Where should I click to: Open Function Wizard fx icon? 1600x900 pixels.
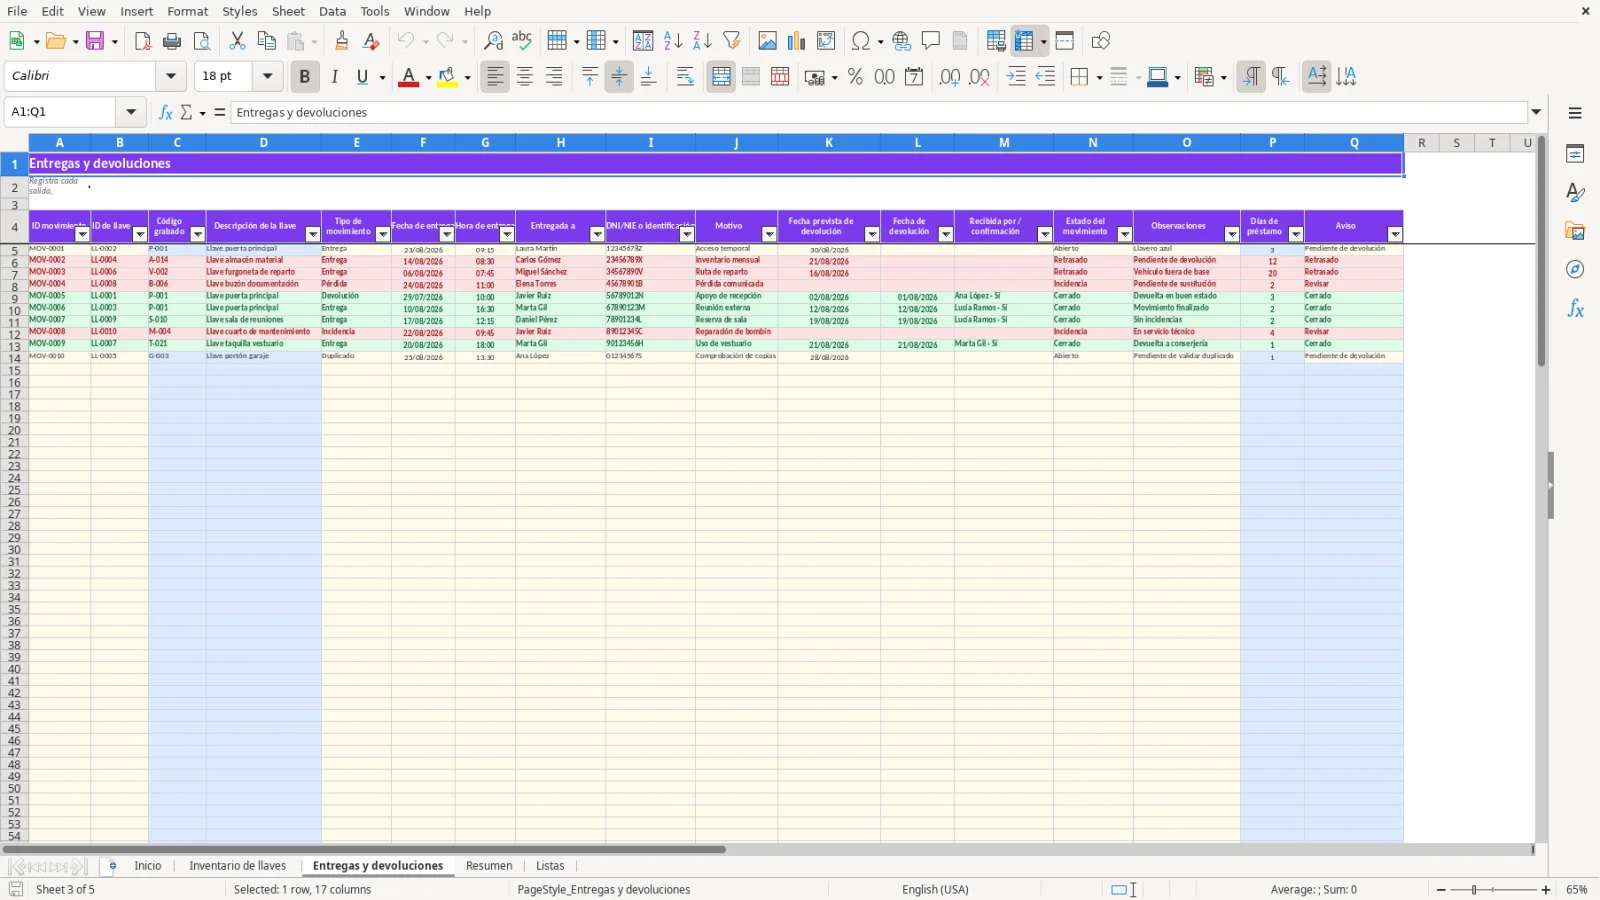[x=166, y=112]
